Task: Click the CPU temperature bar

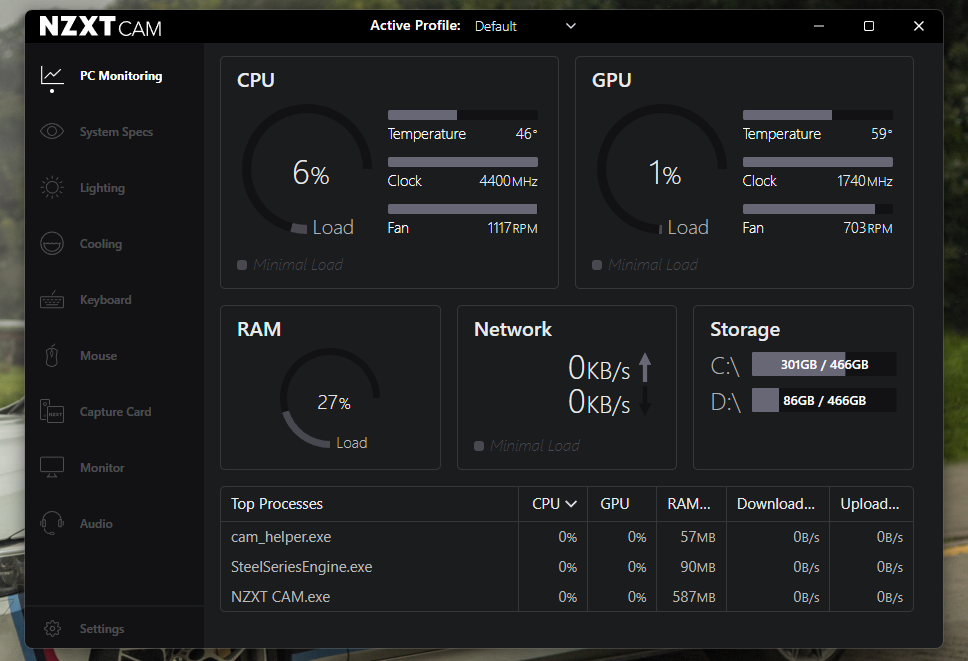Action: coord(462,115)
